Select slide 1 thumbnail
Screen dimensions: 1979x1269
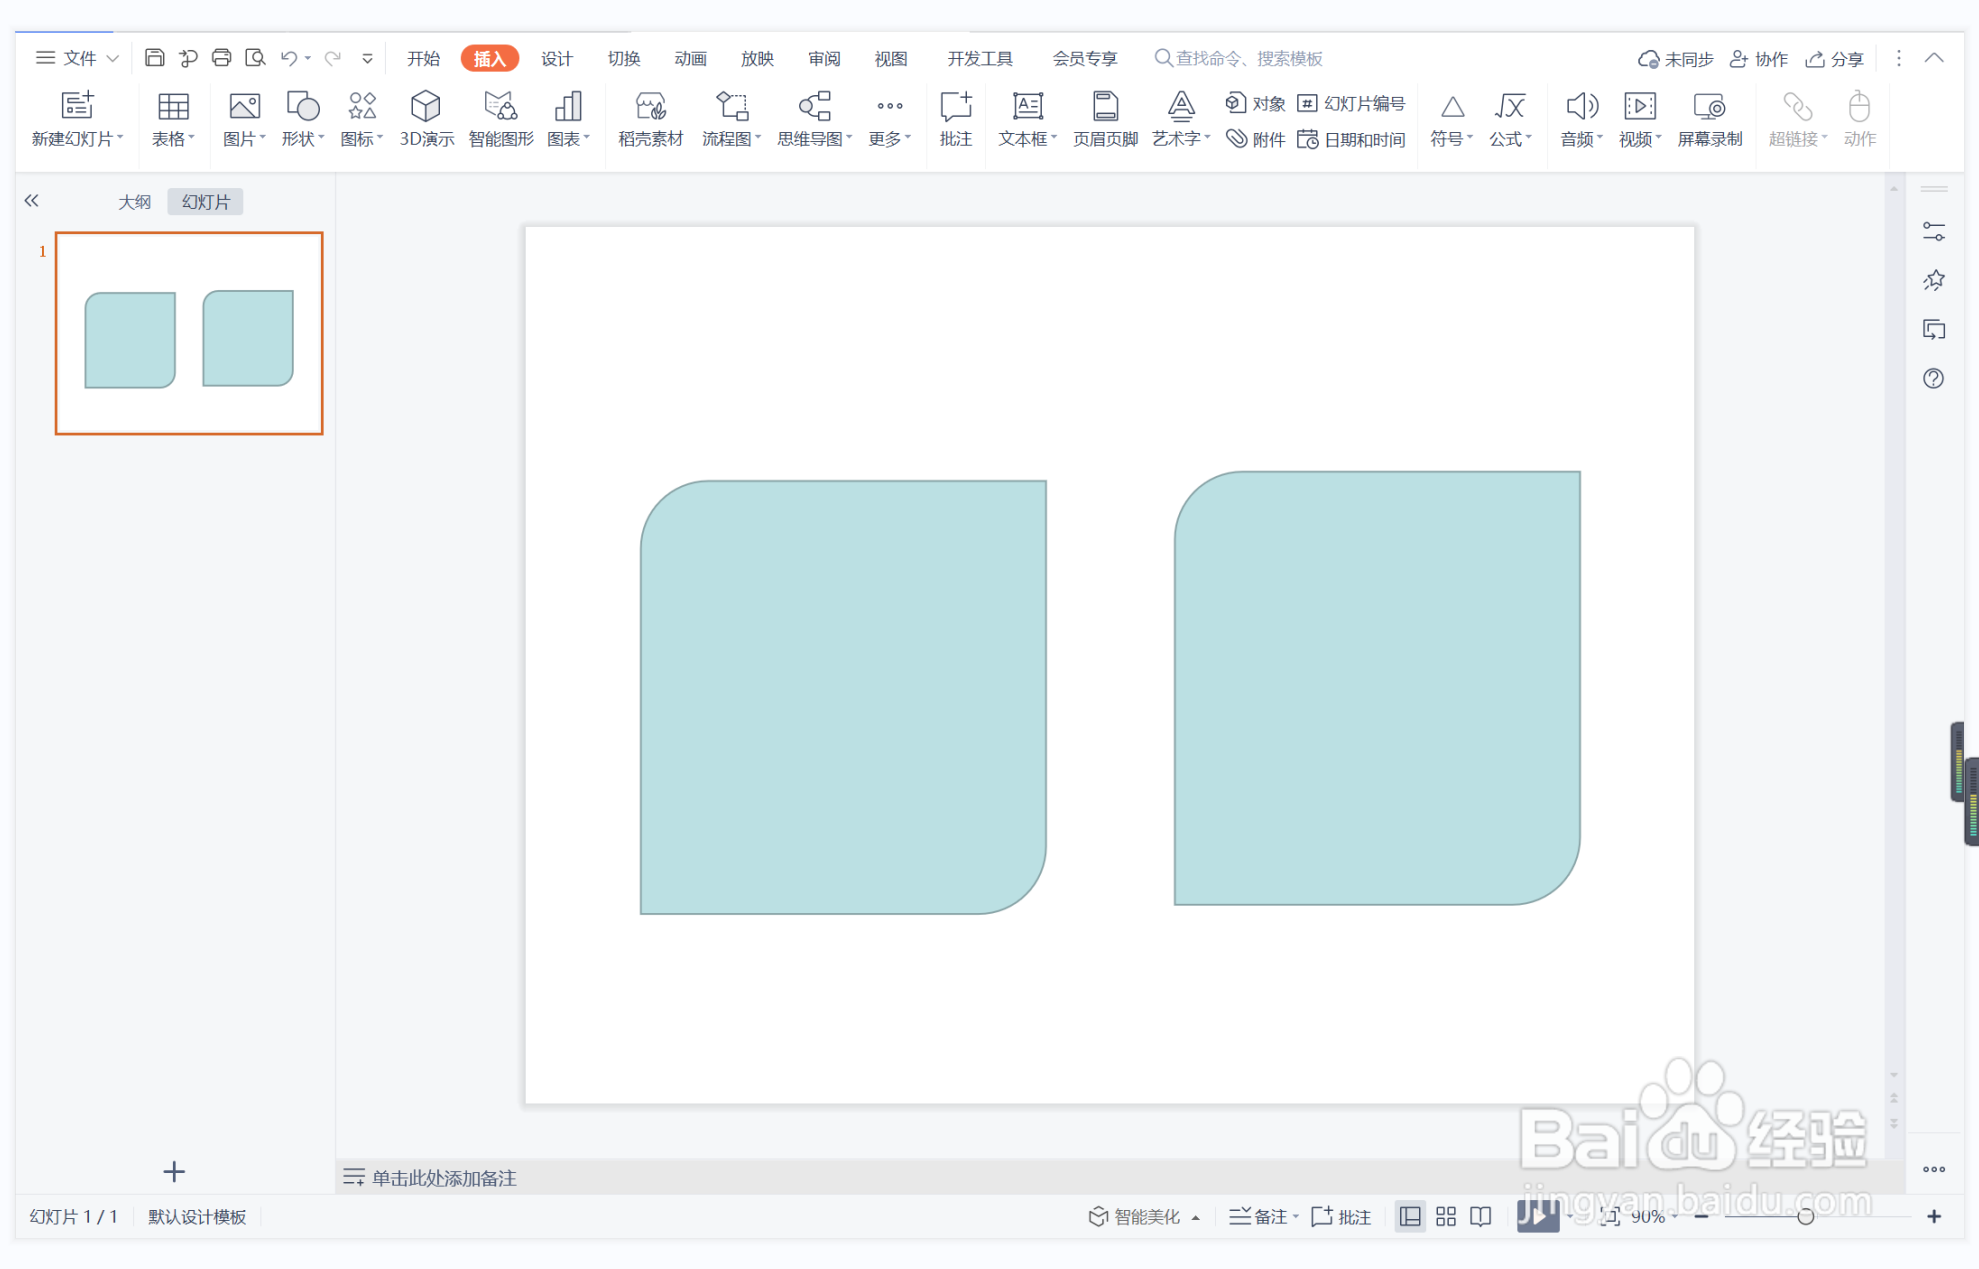(189, 333)
